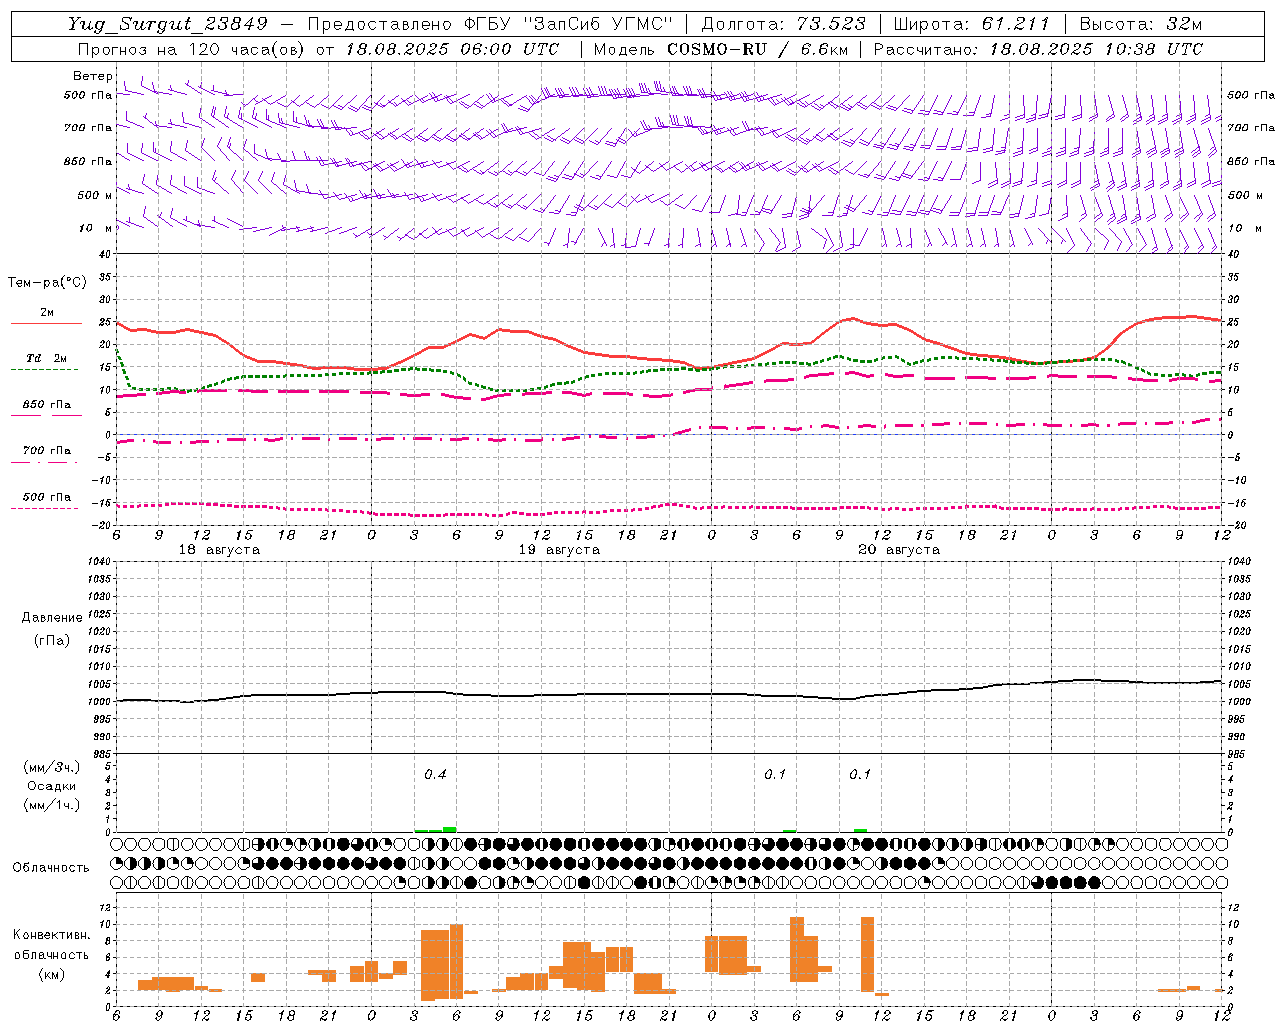Click the Высота: 32м value
The height and width of the screenshot is (1024, 1280).
[1141, 24]
